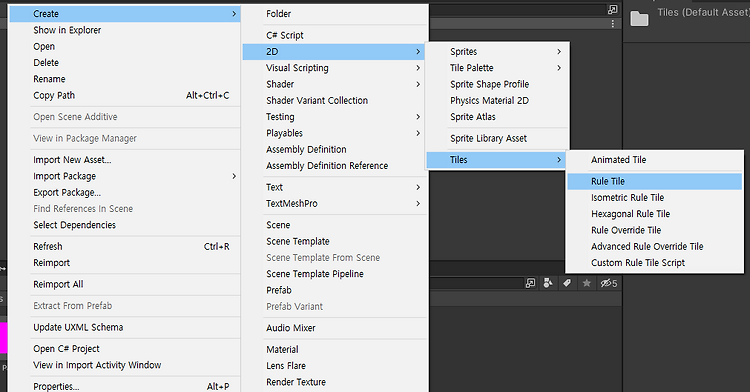Click the Tiles folder icon in Inspector

tap(639, 19)
